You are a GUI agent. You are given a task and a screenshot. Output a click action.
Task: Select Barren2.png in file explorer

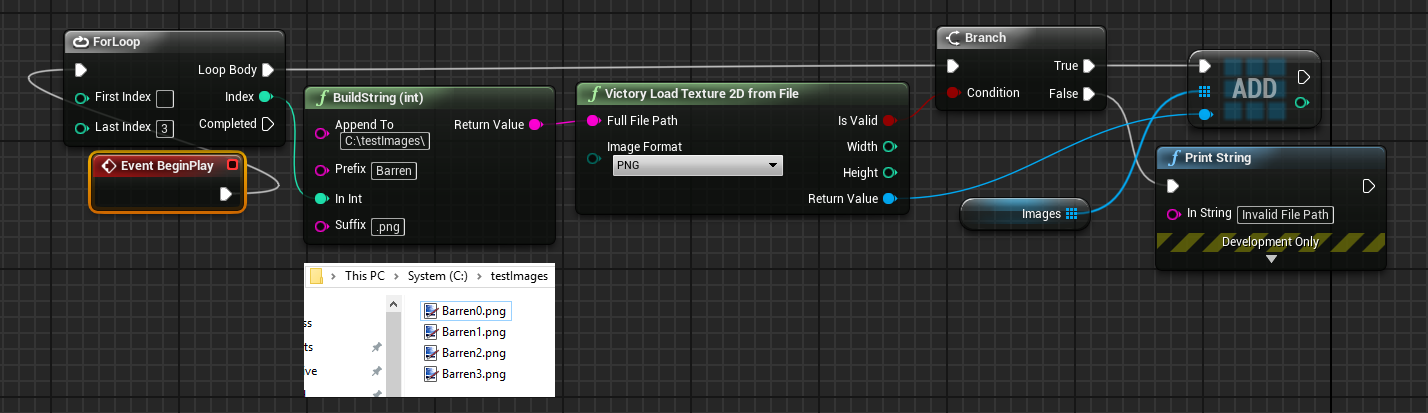pos(465,353)
